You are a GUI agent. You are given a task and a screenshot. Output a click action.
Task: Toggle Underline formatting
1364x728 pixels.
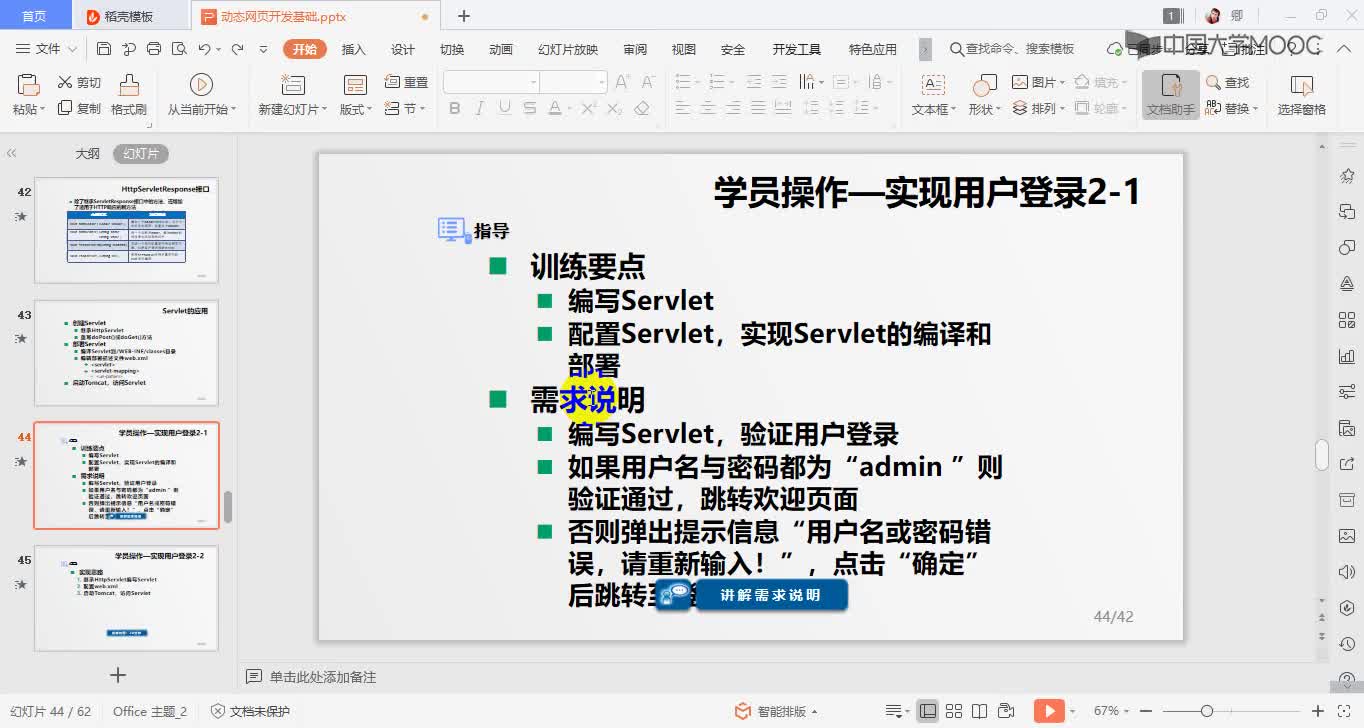(504, 108)
